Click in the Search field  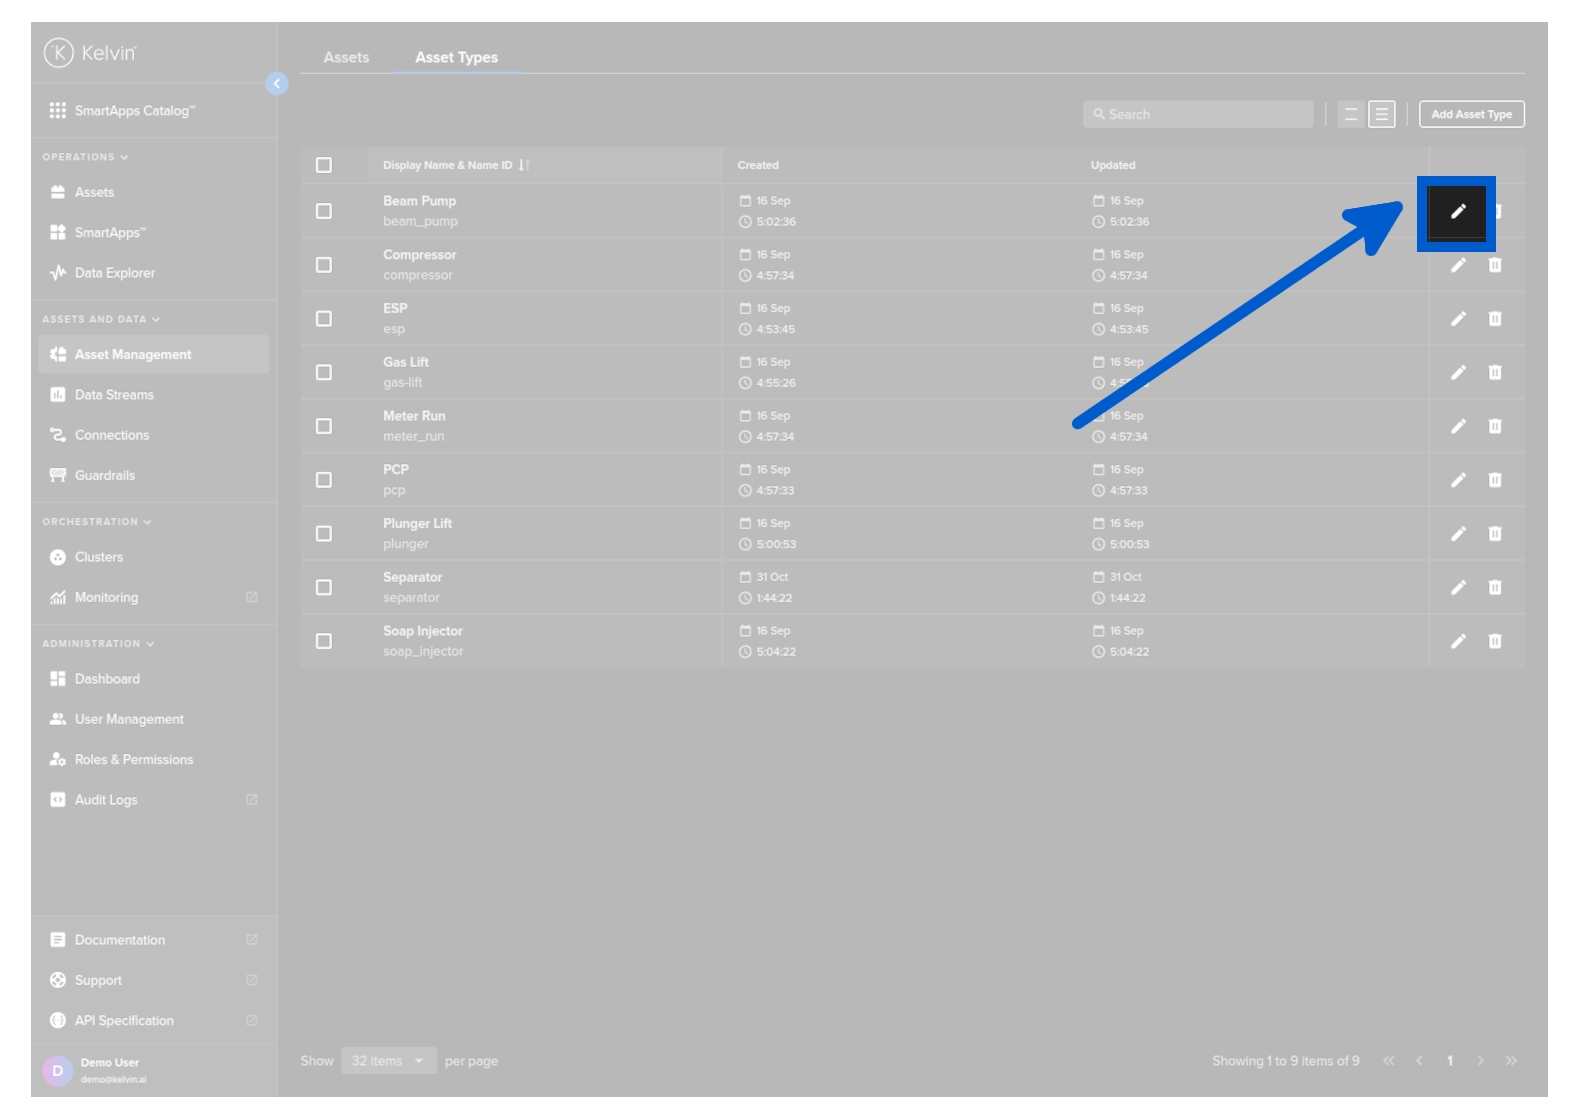tap(1198, 115)
